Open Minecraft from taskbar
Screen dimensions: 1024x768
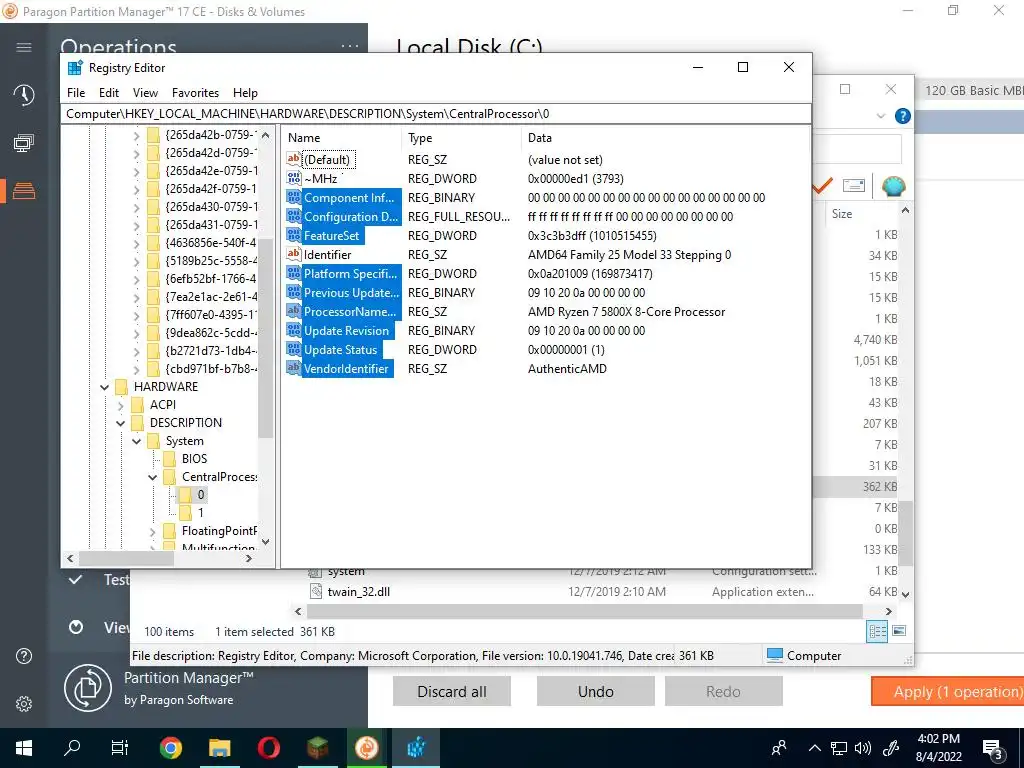tap(318, 748)
